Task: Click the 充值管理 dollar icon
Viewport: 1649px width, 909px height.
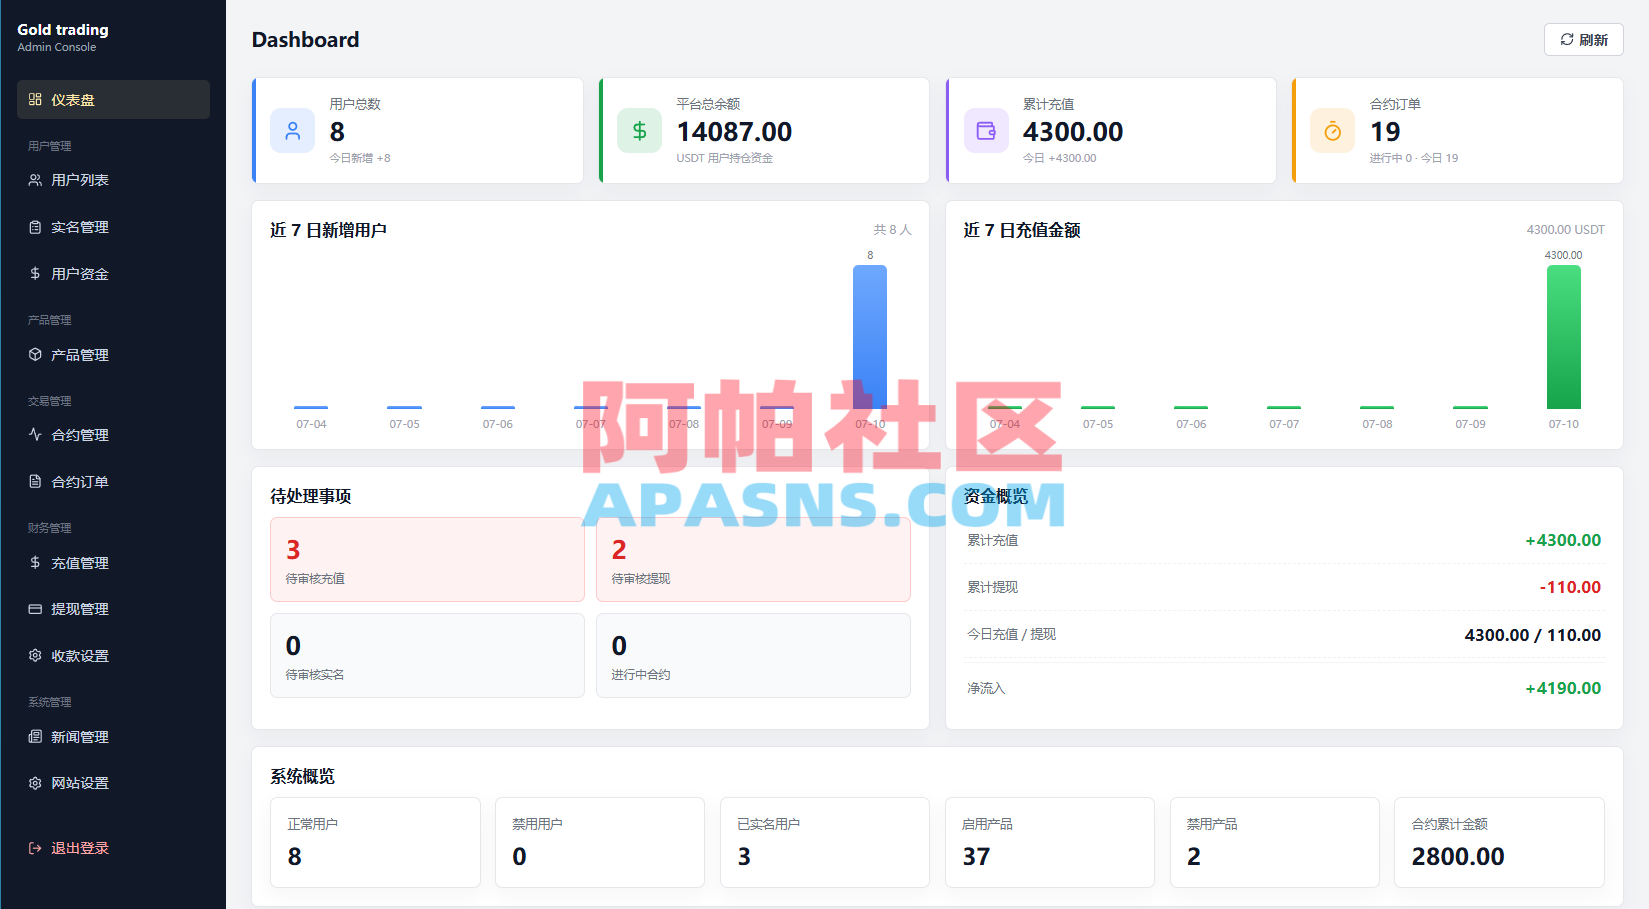Action: [35, 563]
